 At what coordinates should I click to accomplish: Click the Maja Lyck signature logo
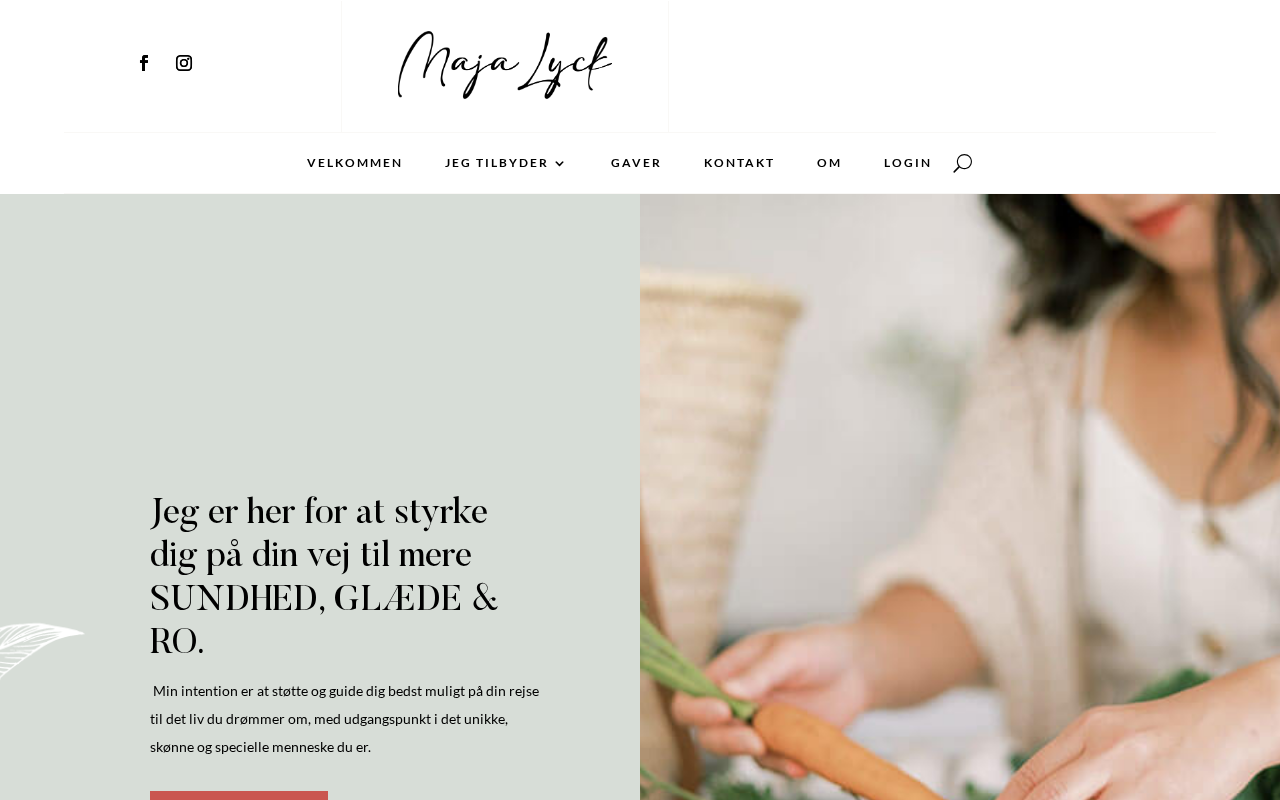[505, 65]
